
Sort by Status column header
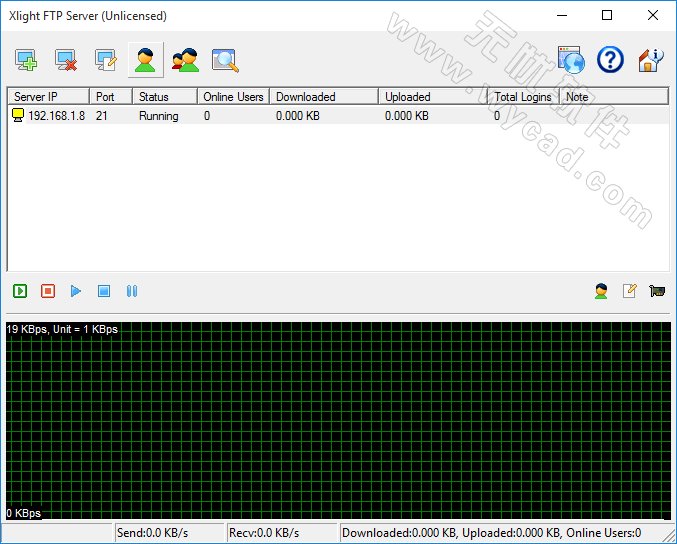[165, 97]
